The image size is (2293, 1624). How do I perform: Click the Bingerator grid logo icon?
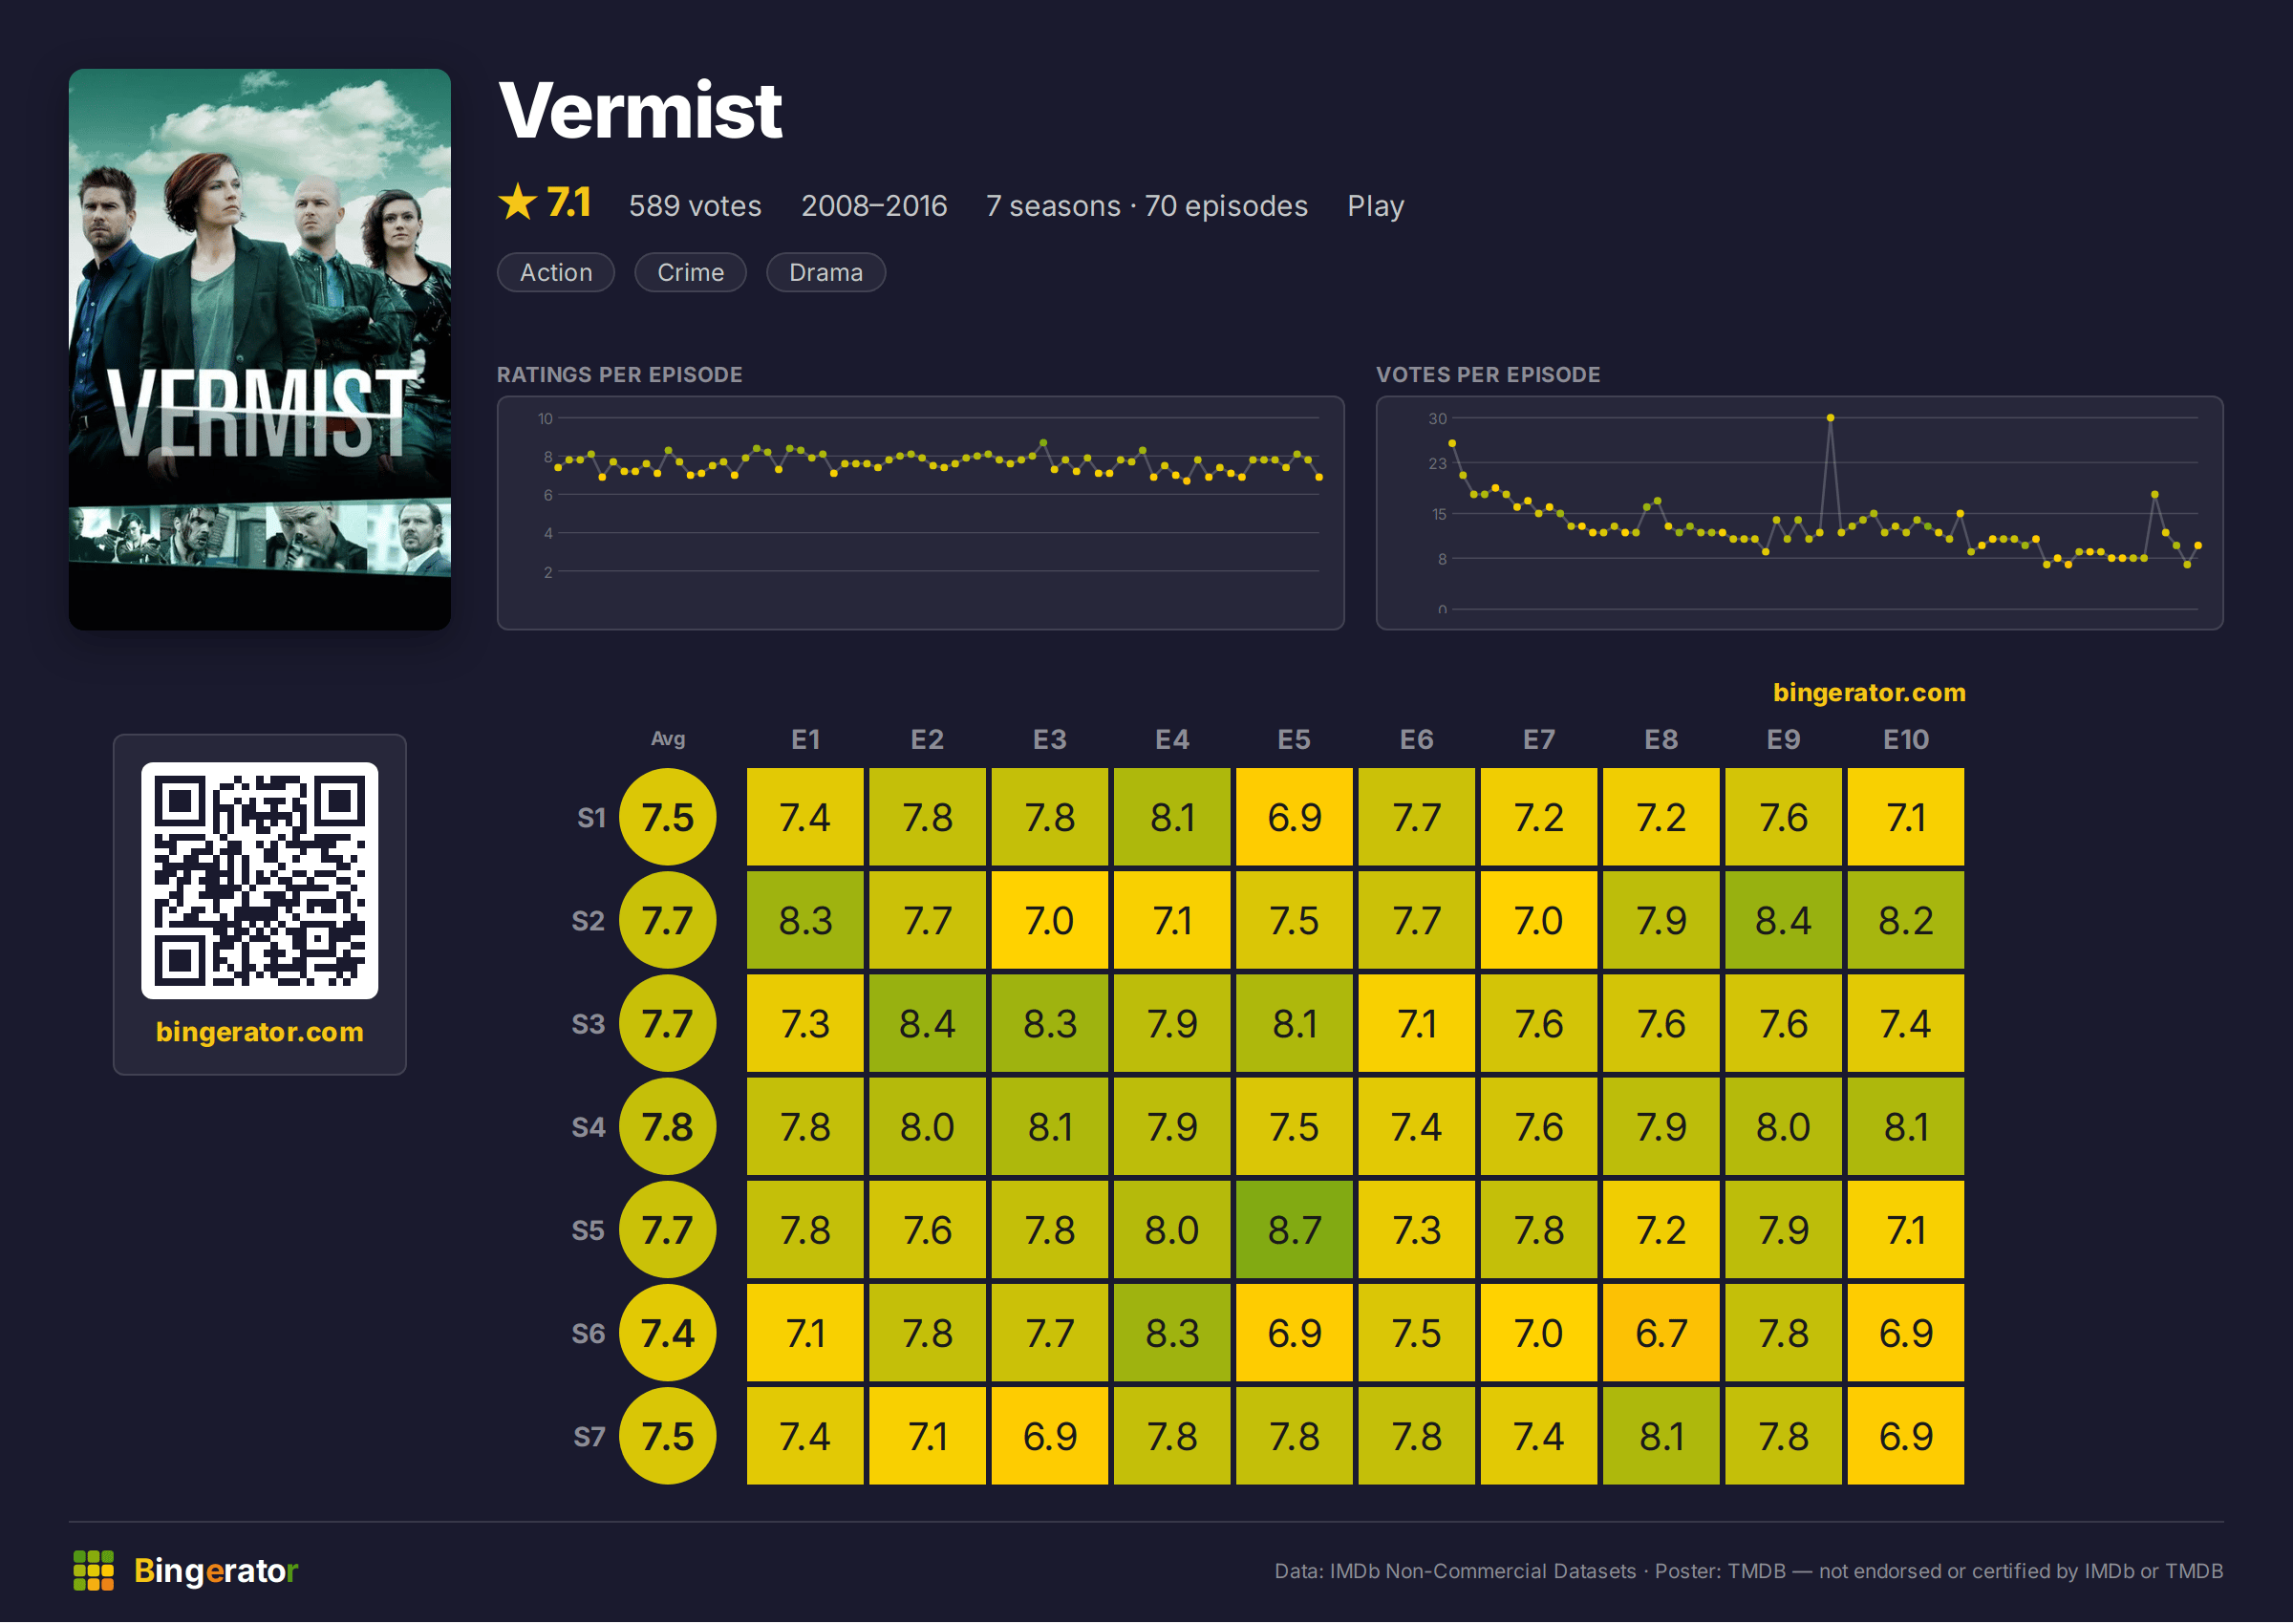tap(94, 1571)
